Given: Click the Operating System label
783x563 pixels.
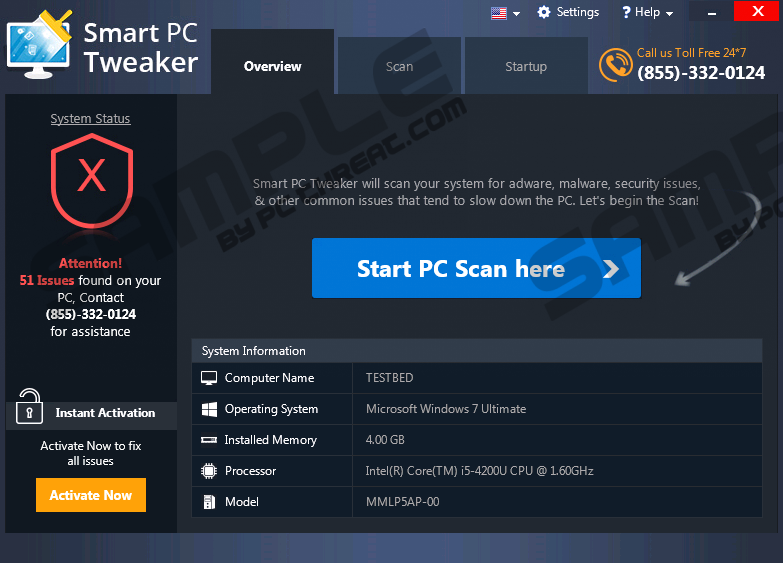Looking at the screenshot, I should [x=271, y=409].
